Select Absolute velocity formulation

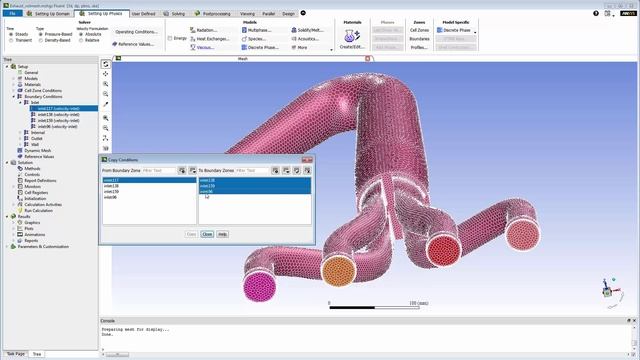coord(90,34)
